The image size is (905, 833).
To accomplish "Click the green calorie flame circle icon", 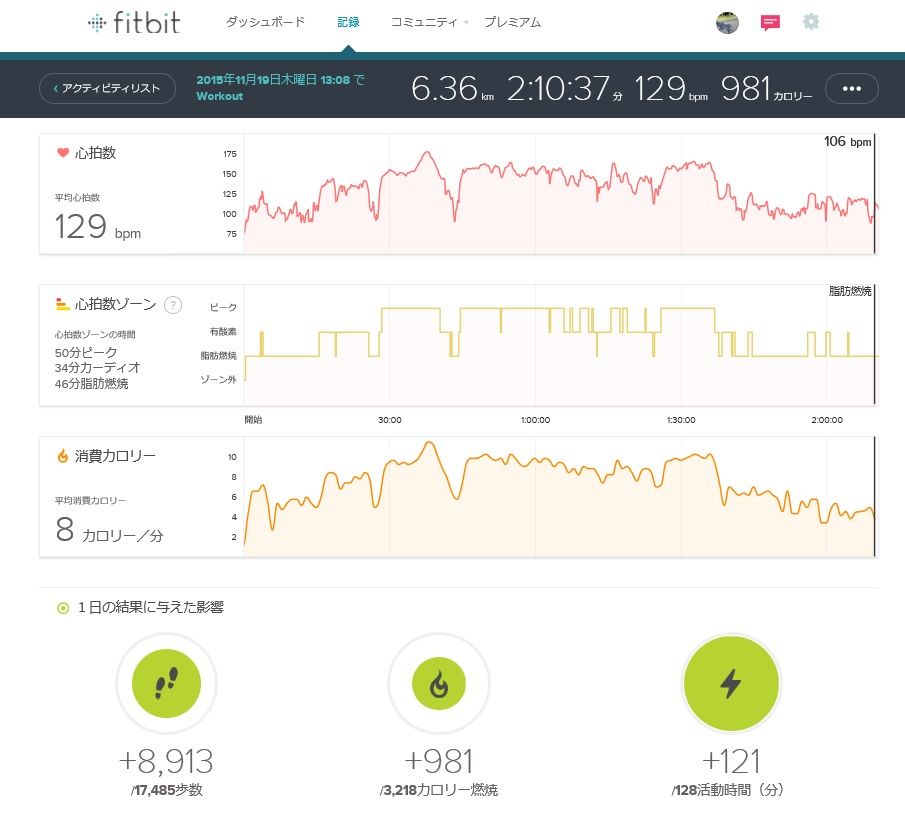I will click(439, 683).
